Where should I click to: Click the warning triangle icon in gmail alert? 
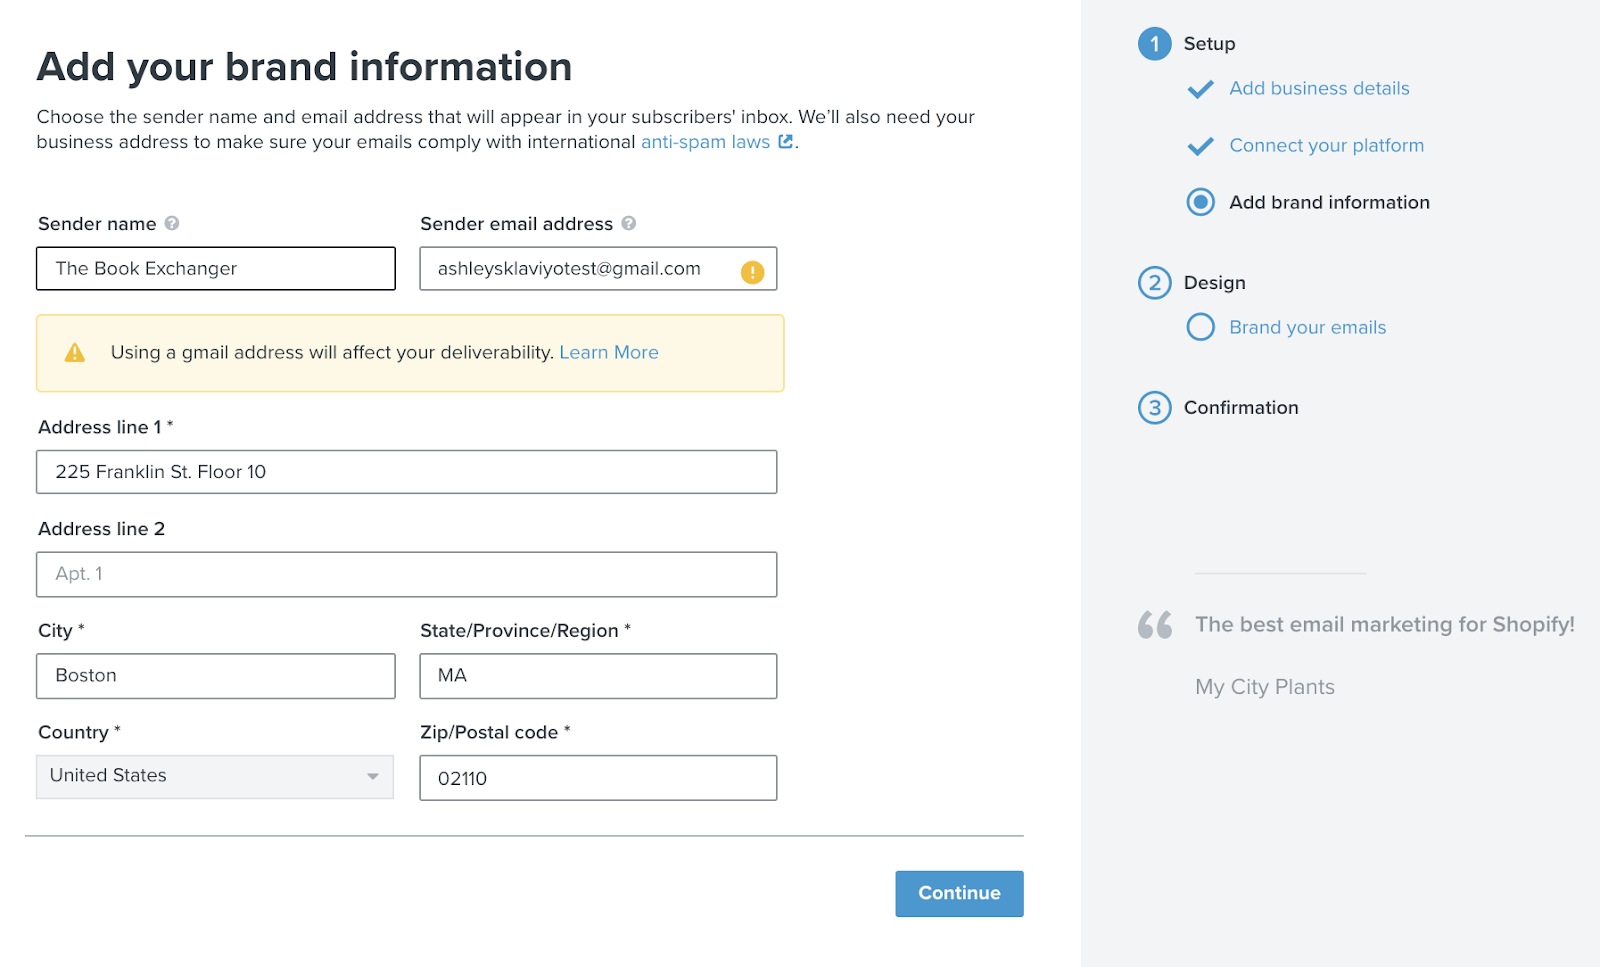tap(75, 352)
